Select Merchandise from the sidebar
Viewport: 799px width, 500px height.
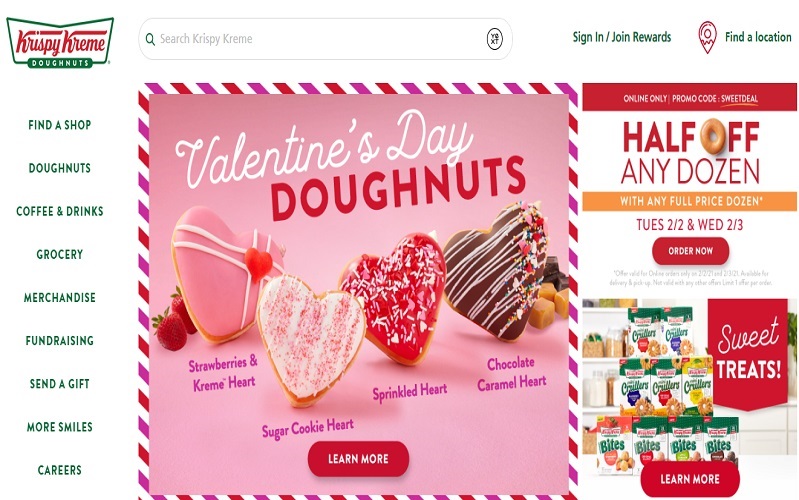[x=60, y=298]
